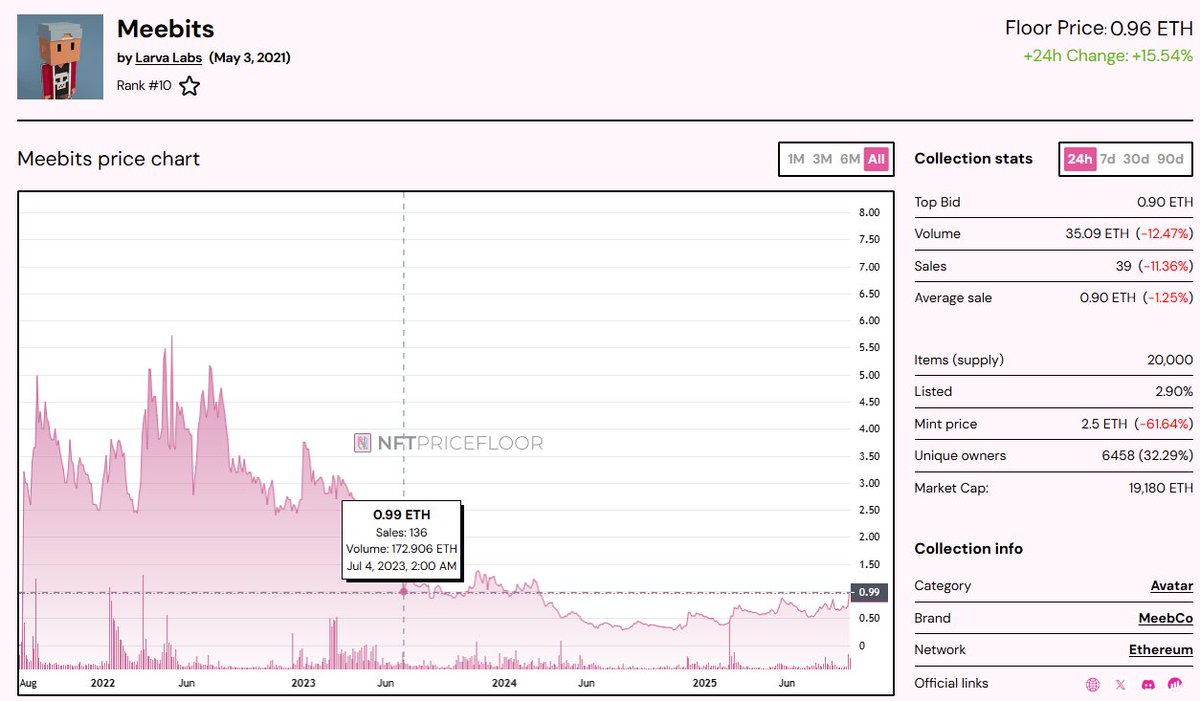Click the Official links label
Image resolution: width=1200 pixels, height=701 pixels.
(x=951, y=683)
